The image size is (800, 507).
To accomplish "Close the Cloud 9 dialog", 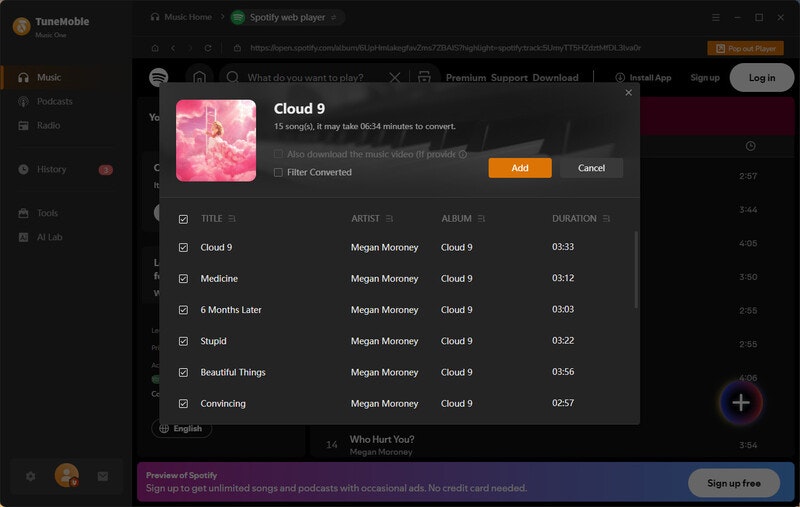I will tap(629, 92).
